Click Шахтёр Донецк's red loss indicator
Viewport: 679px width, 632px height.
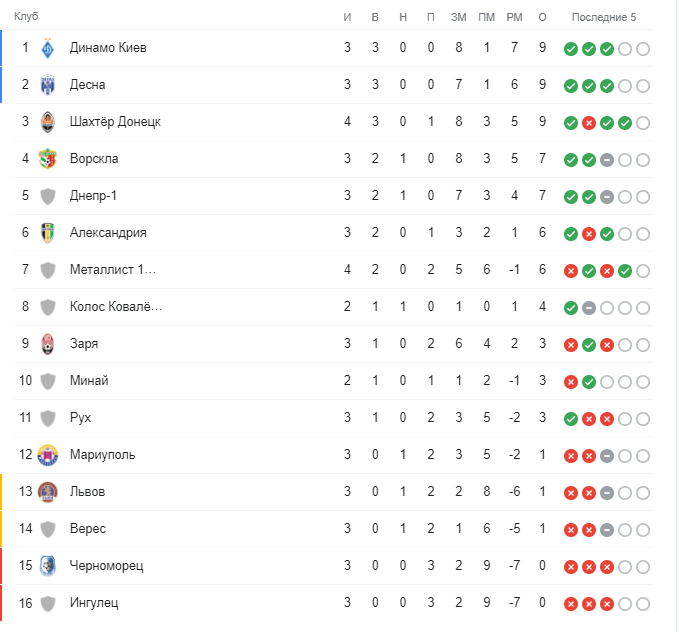[589, 123]
